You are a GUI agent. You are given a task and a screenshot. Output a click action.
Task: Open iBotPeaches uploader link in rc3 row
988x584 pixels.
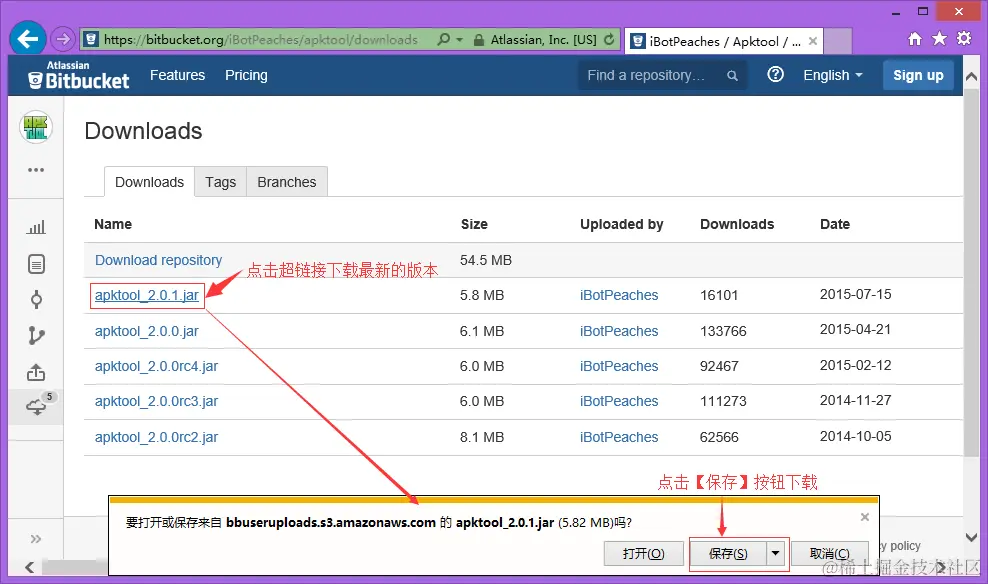[x=619, y=401]
